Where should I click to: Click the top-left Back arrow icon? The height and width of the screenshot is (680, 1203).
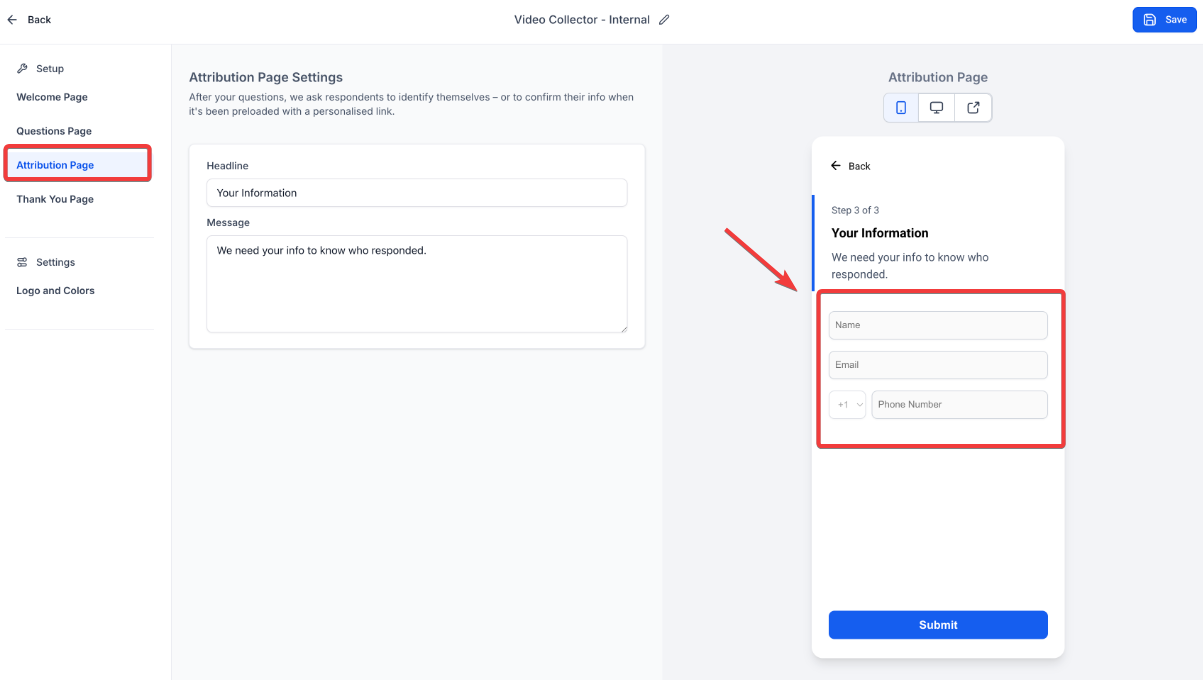pyautogui.click(x=12, y=20)
